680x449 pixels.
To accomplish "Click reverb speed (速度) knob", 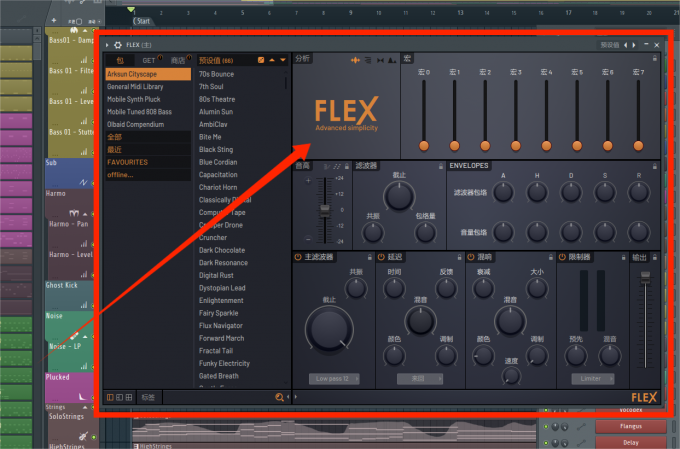I will point(511,375).
